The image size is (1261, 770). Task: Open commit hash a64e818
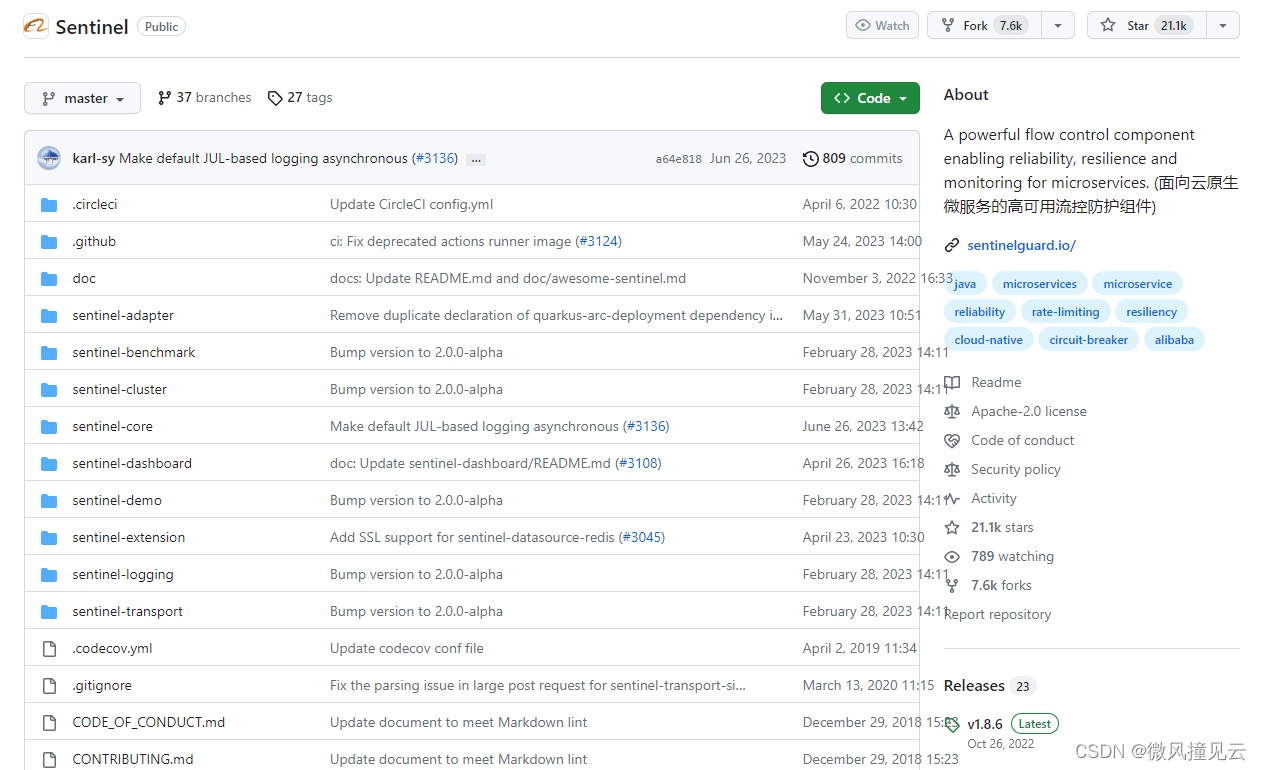click(679, 159)
